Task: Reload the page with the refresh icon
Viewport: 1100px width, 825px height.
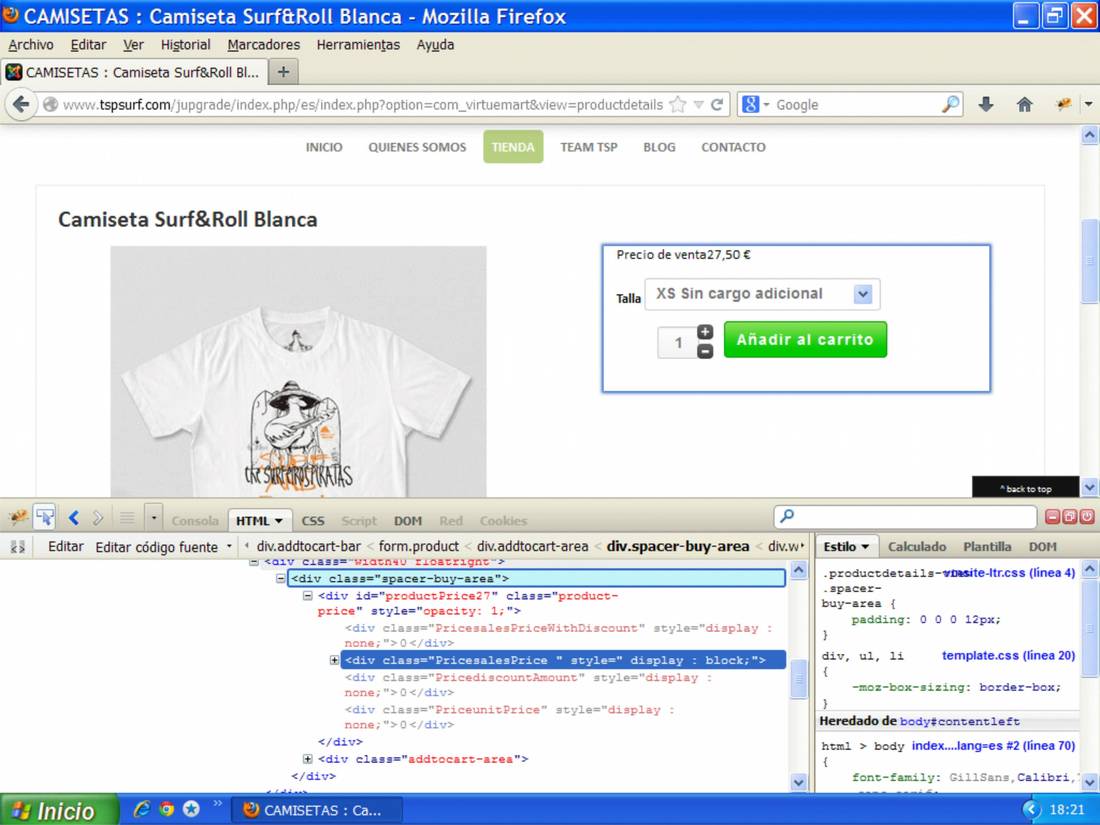Action: (717, 105)
